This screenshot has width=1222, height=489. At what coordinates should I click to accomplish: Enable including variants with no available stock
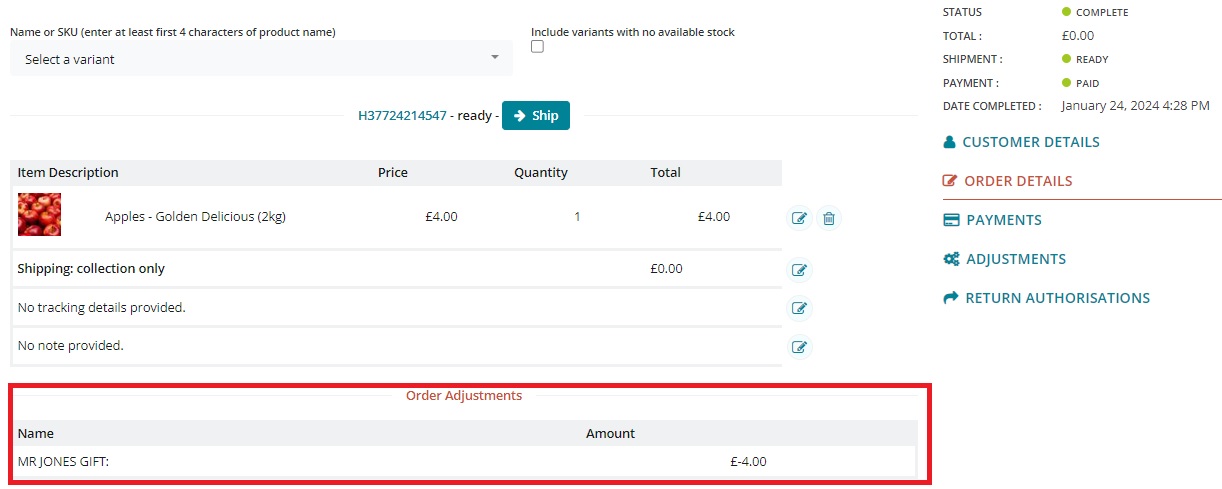pos(538,47)
